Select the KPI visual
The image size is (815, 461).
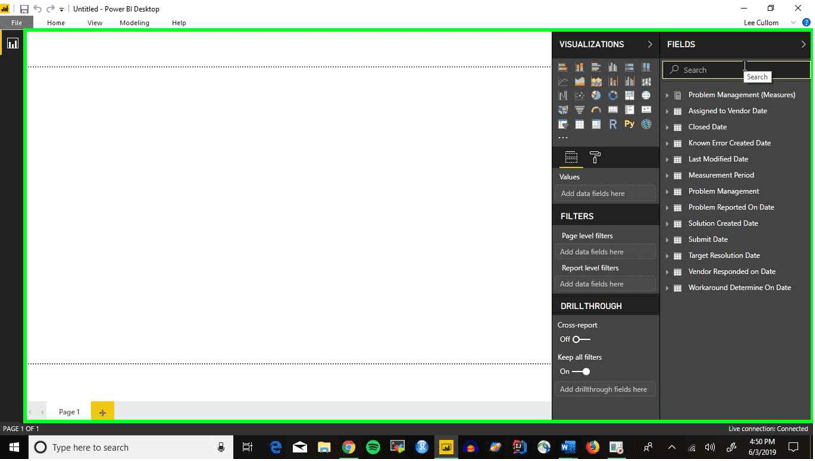click(646, 110)
